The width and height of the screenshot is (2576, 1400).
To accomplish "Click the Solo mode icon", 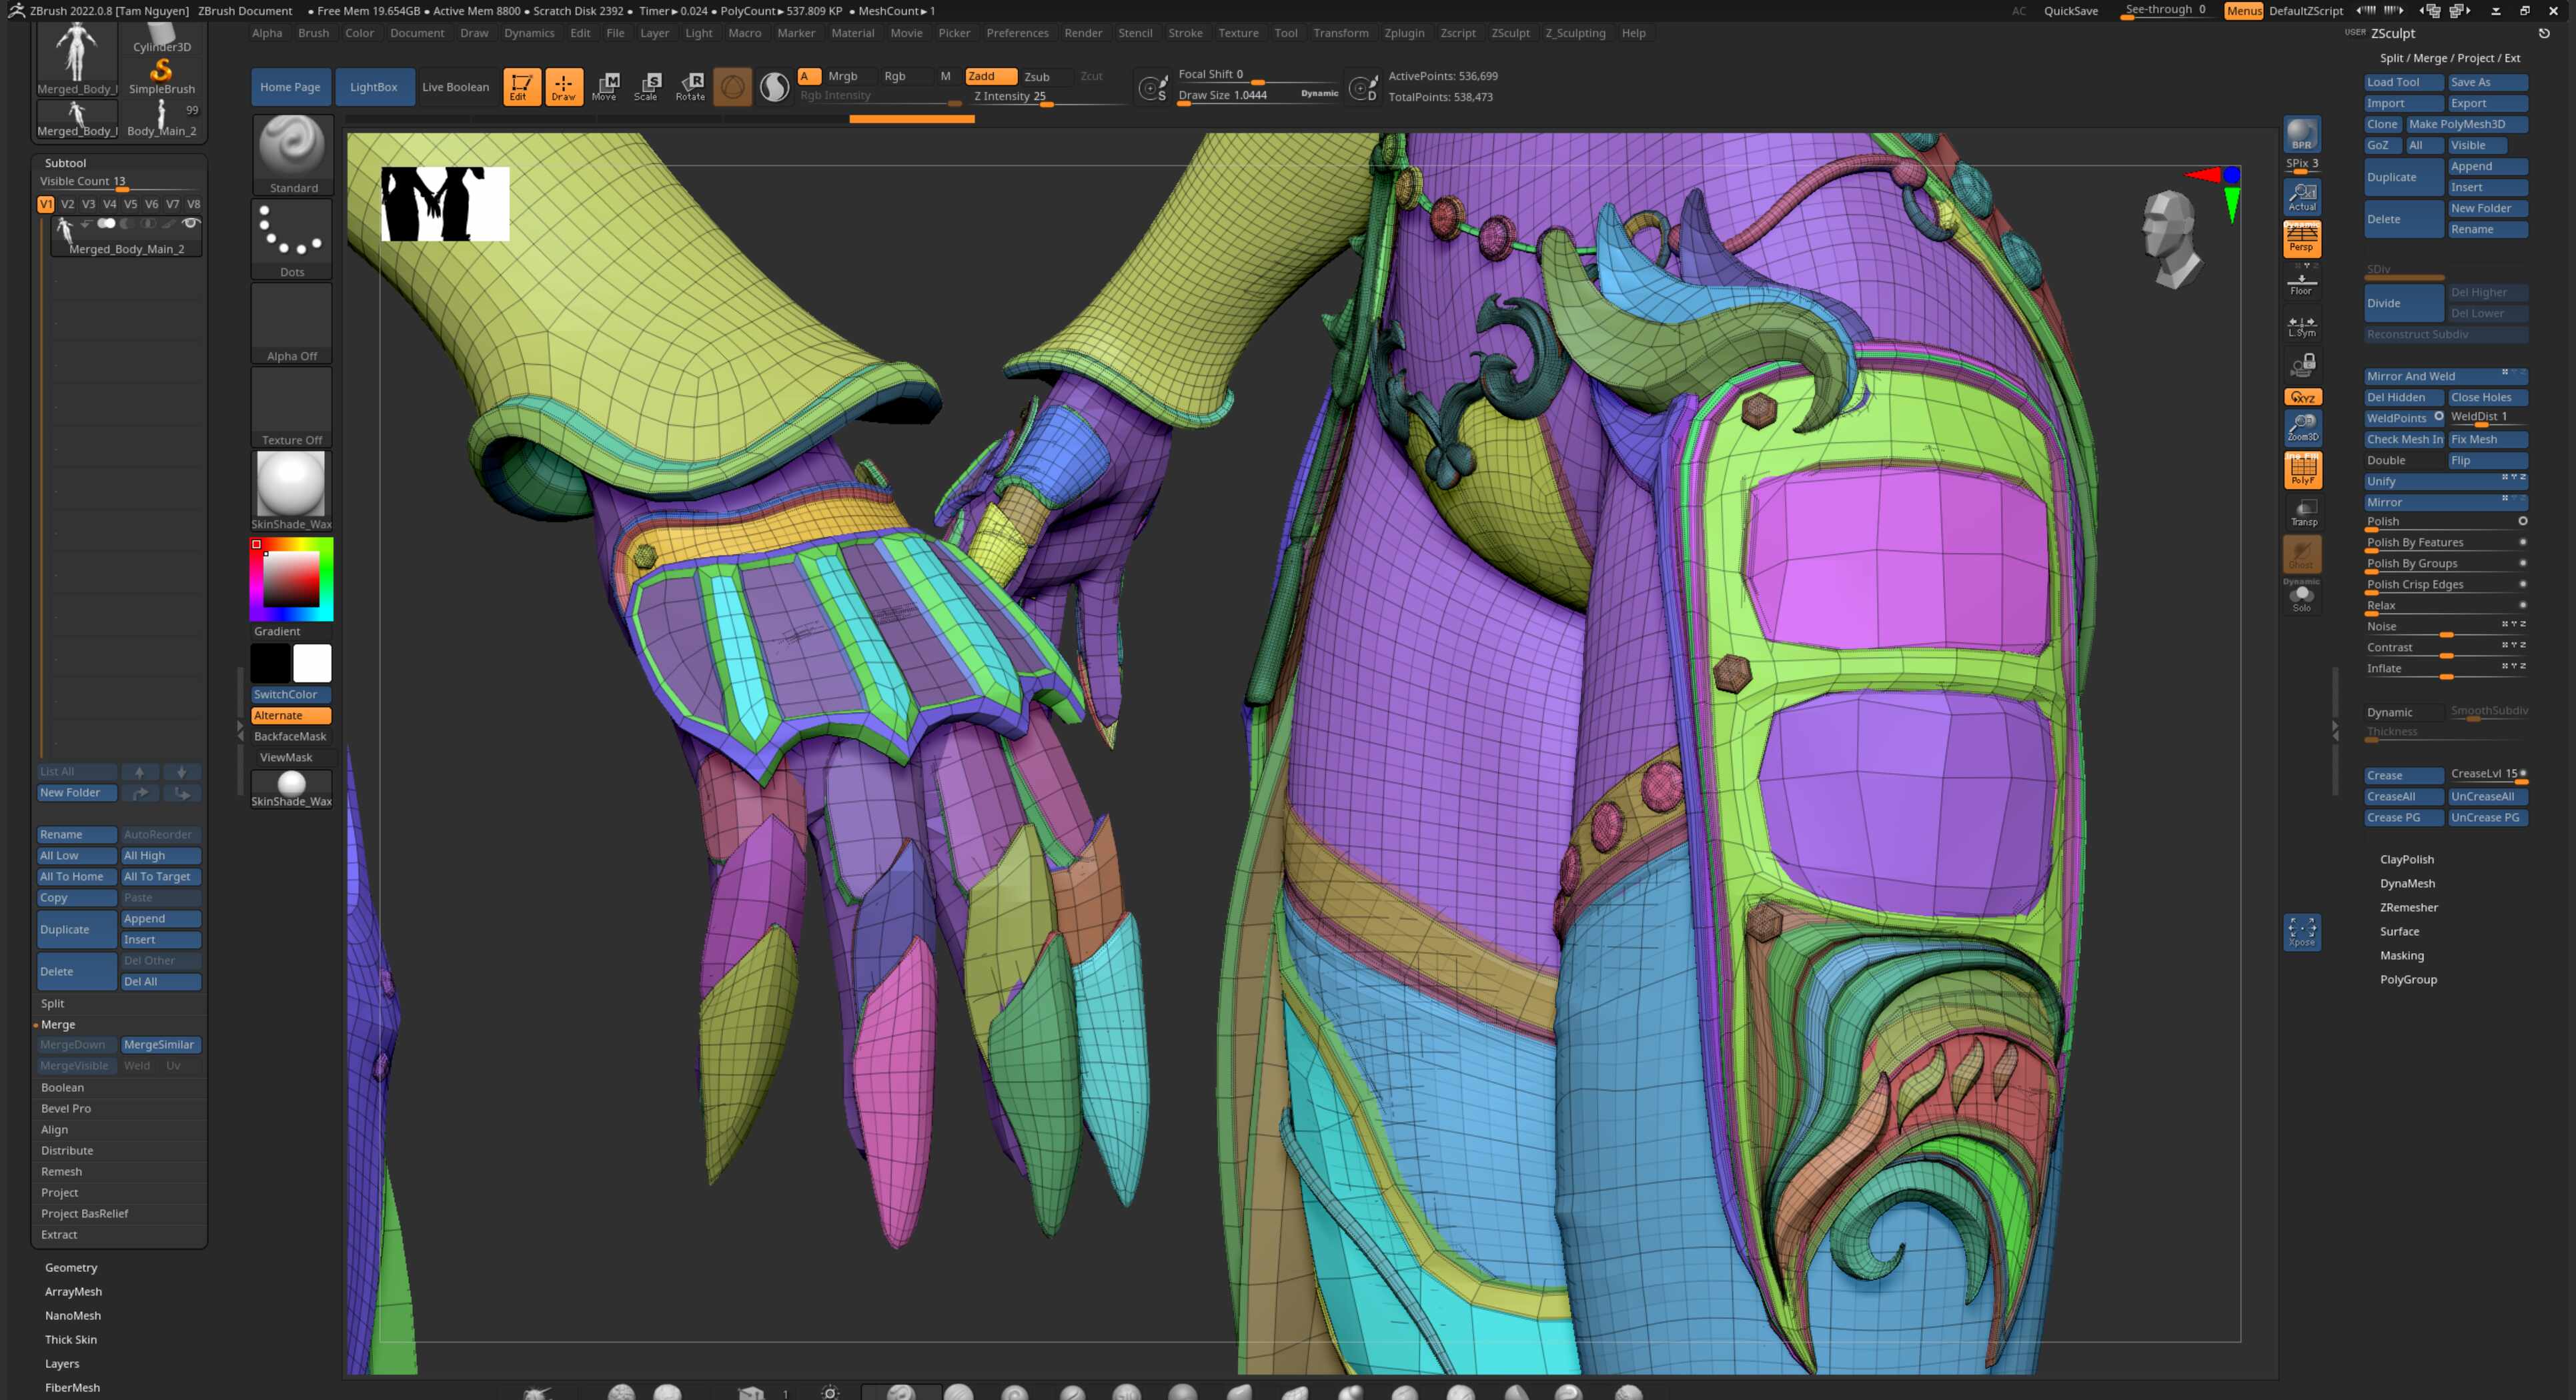I will tap(2302, 598).
